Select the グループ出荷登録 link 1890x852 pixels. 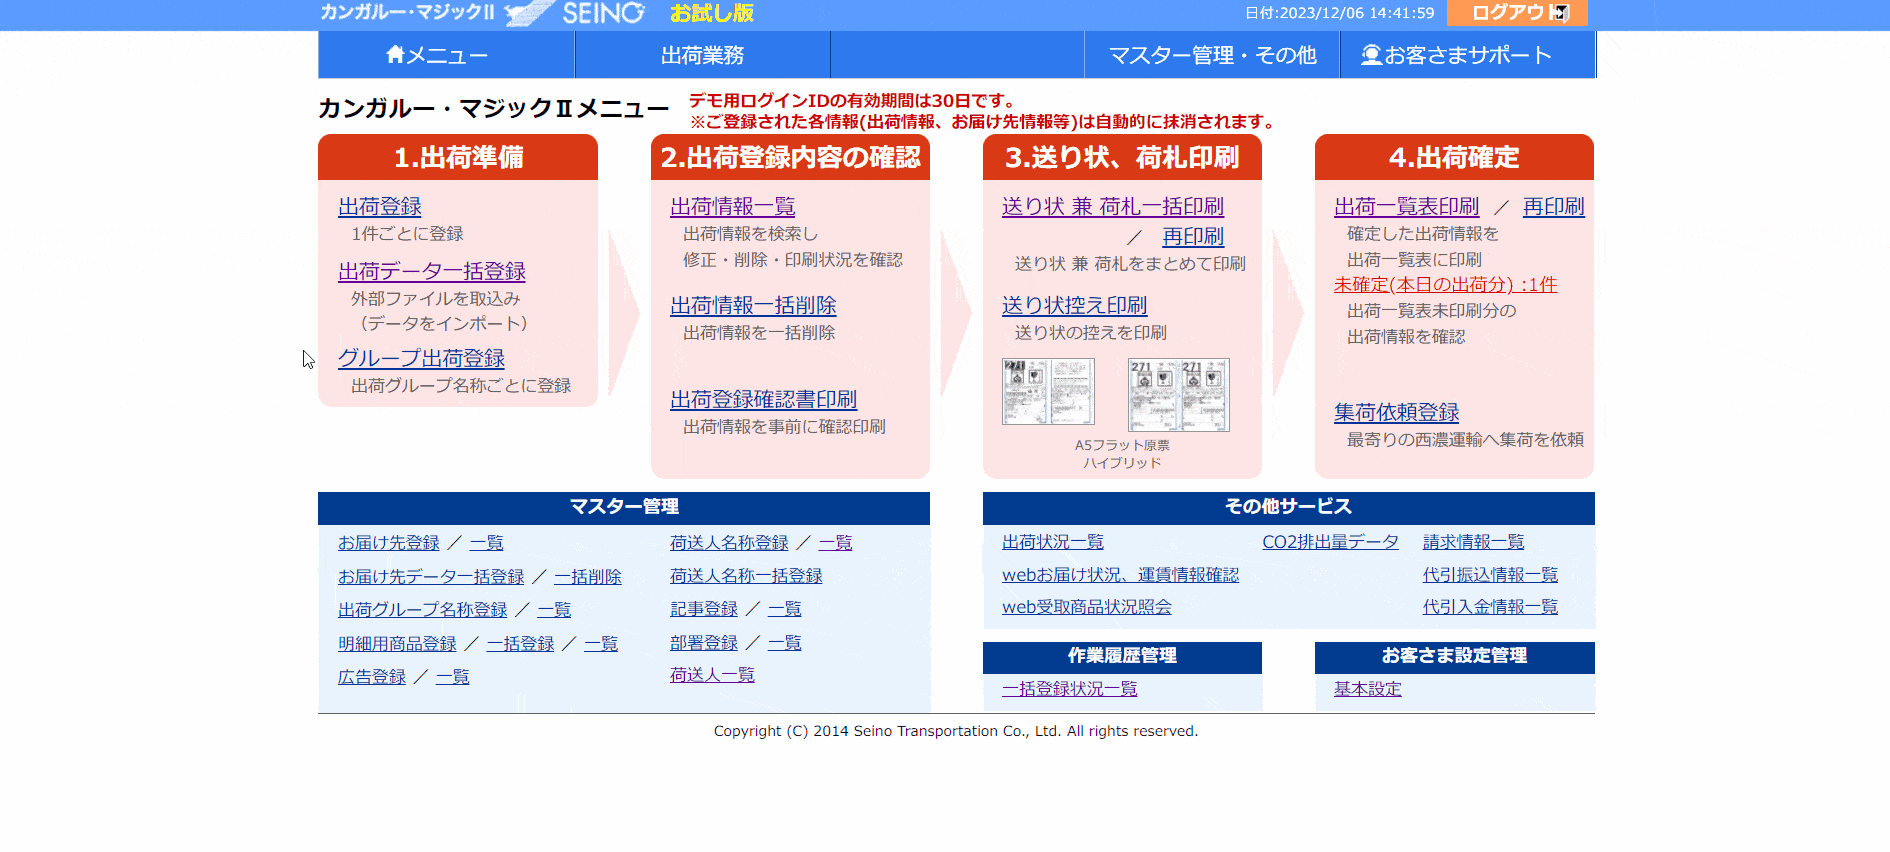click(421, 358)
